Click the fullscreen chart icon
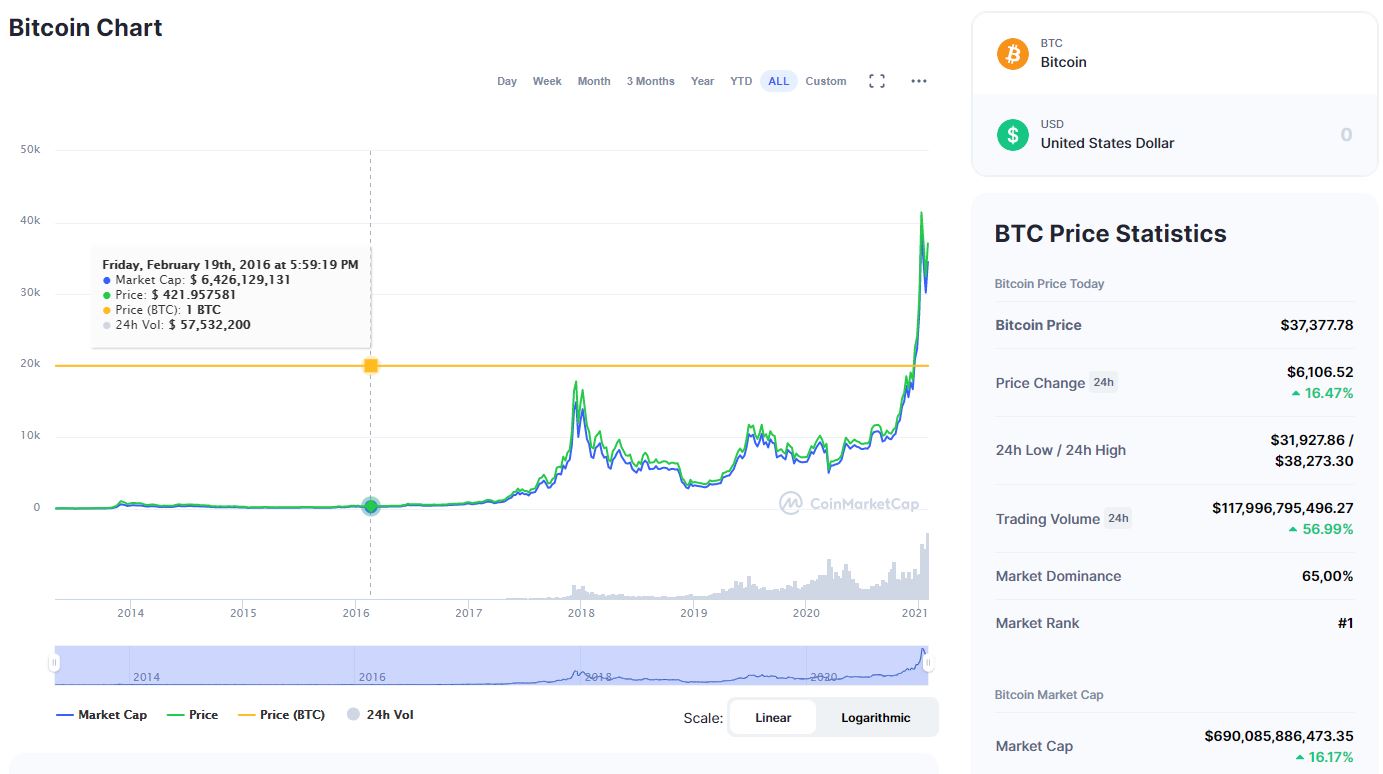Image resolution: width=1383 pixels, height=774 pixels. (x=877, y=81)
